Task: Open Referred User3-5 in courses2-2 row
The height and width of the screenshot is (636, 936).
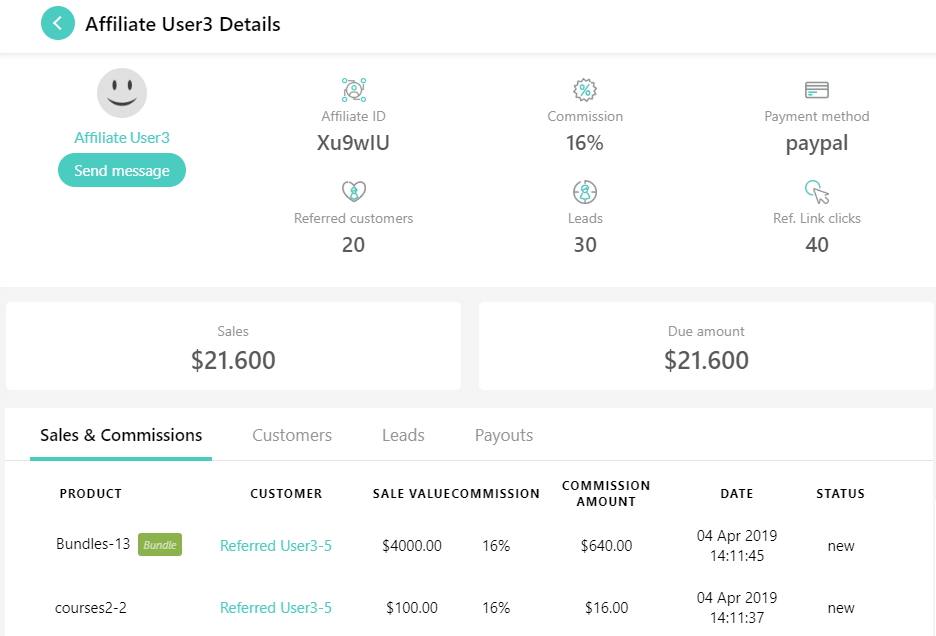Action: pyautogui.click(x=276, y=608)
